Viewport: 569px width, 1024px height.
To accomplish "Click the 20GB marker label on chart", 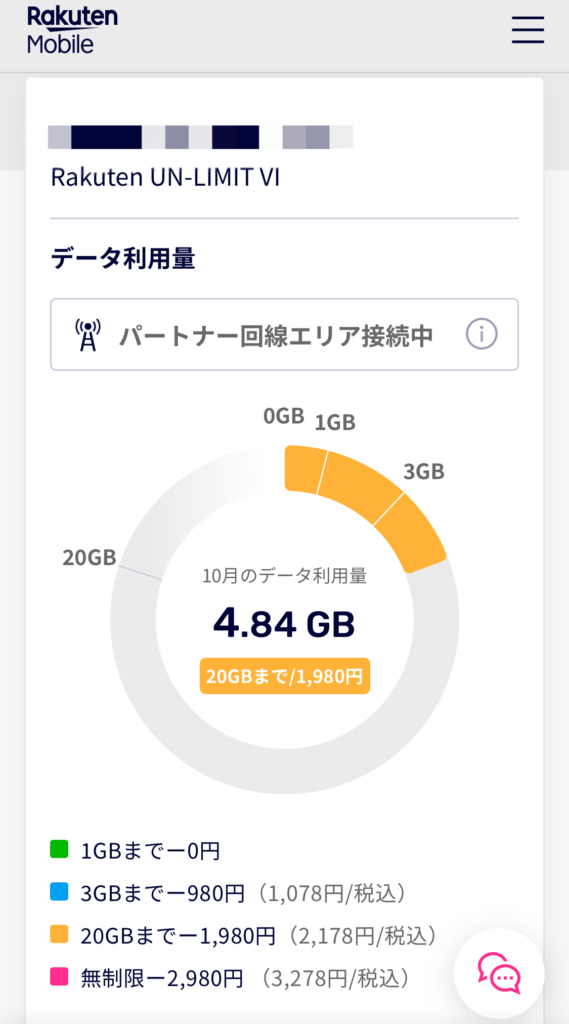I will tap(89, 558).
